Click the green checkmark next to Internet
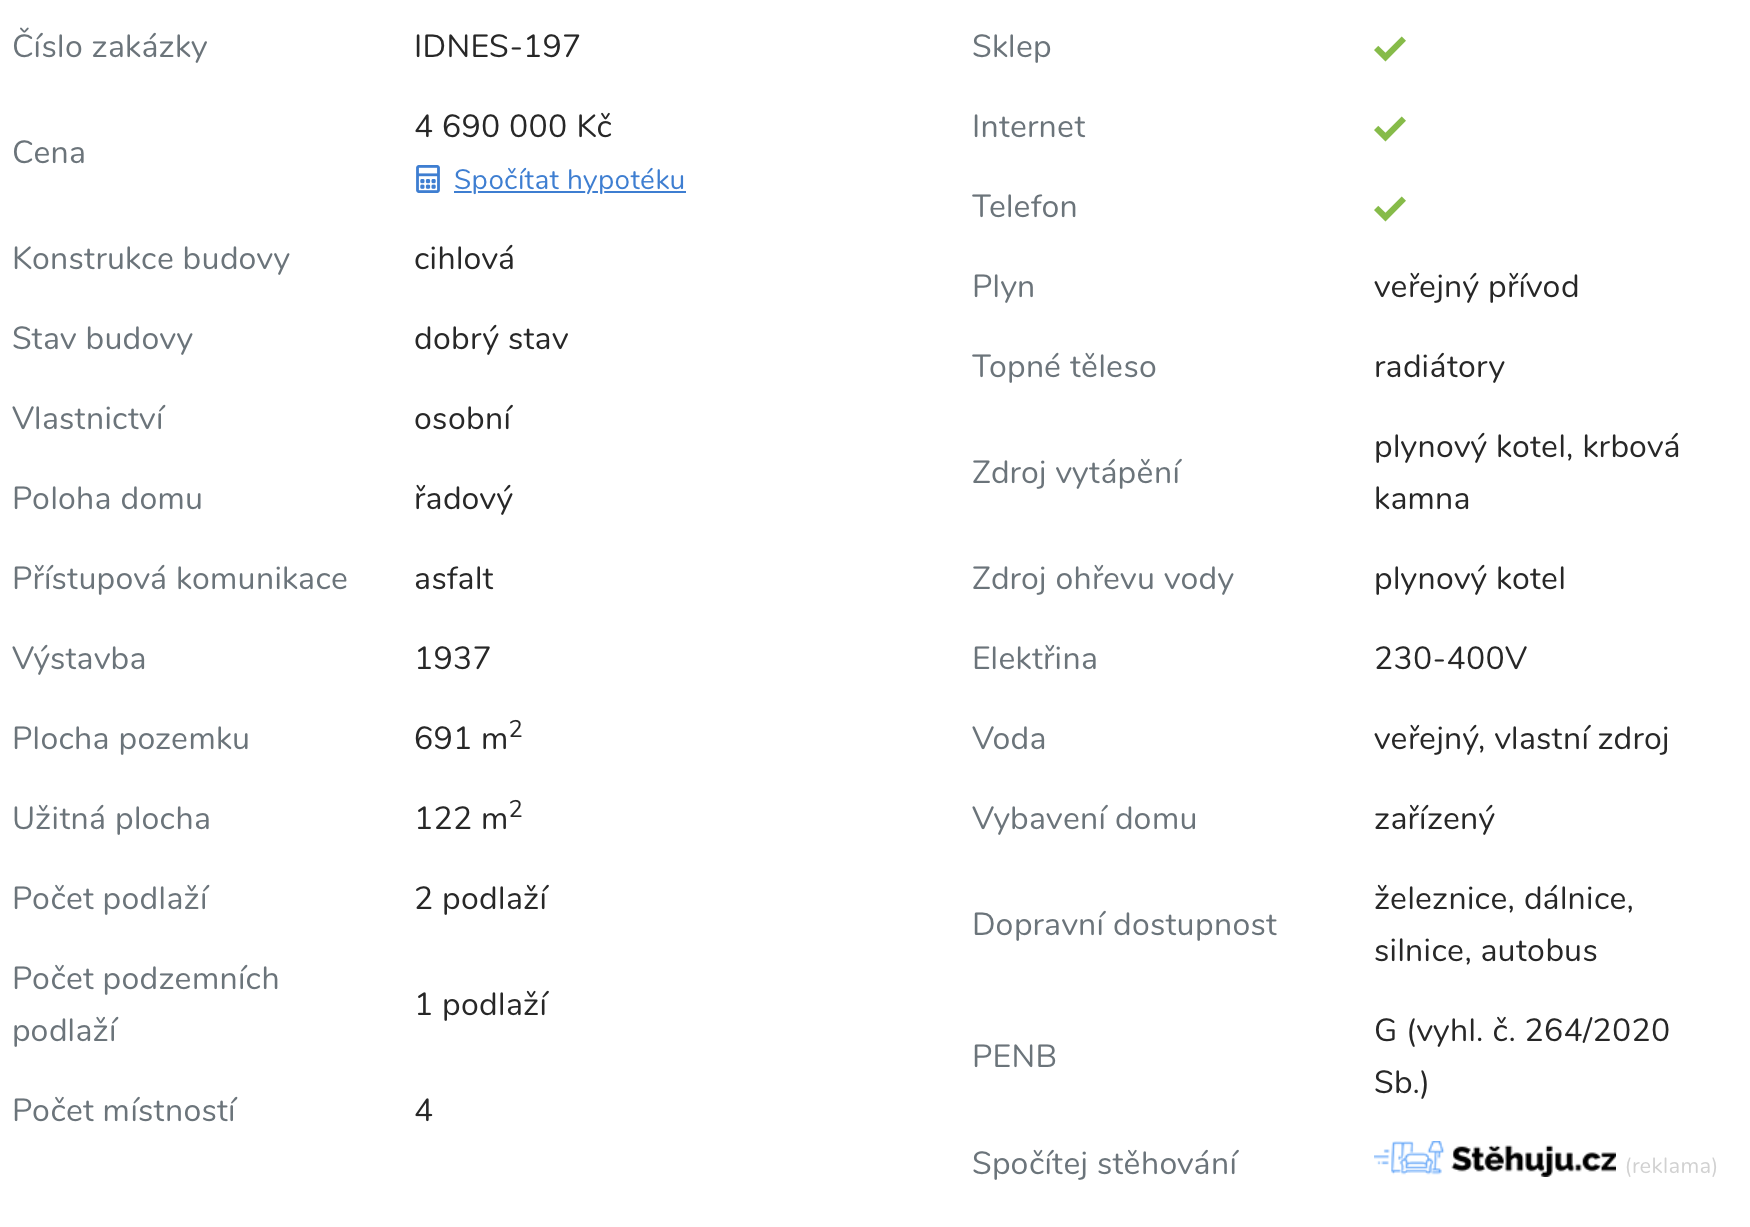 [x=1389, y=128]
